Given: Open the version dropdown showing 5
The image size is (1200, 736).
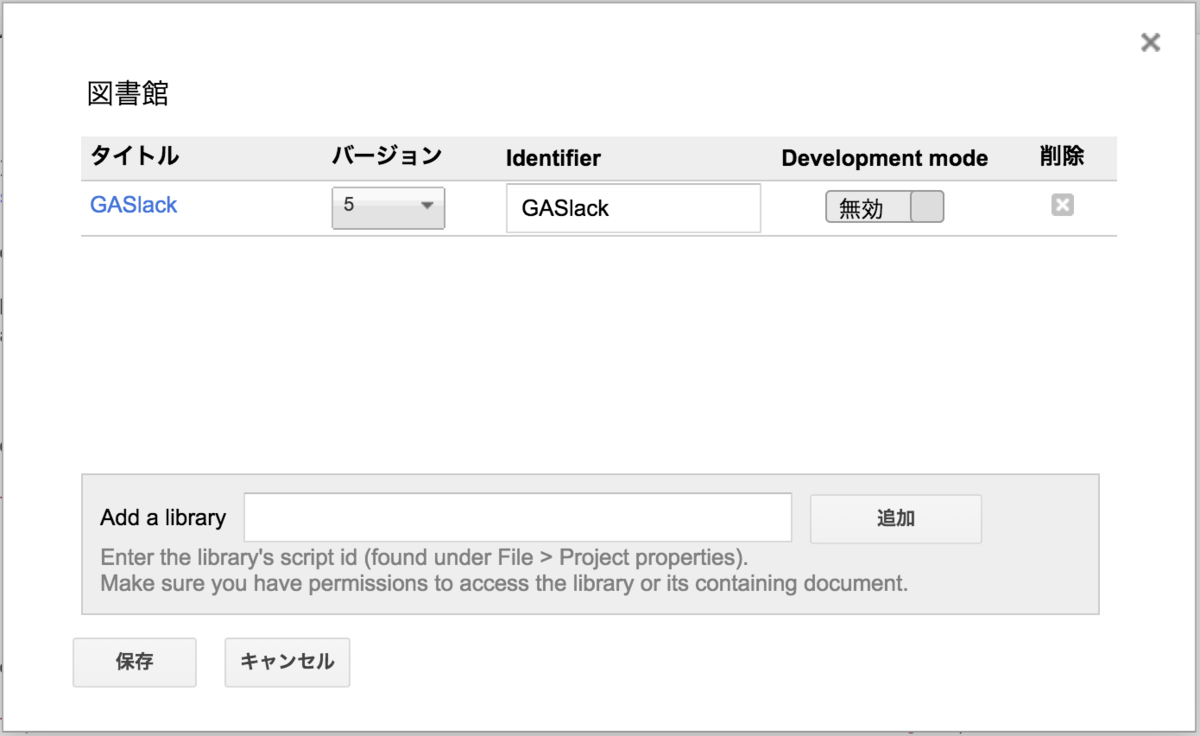Looking at the screenshot, I should coord(388,208).
